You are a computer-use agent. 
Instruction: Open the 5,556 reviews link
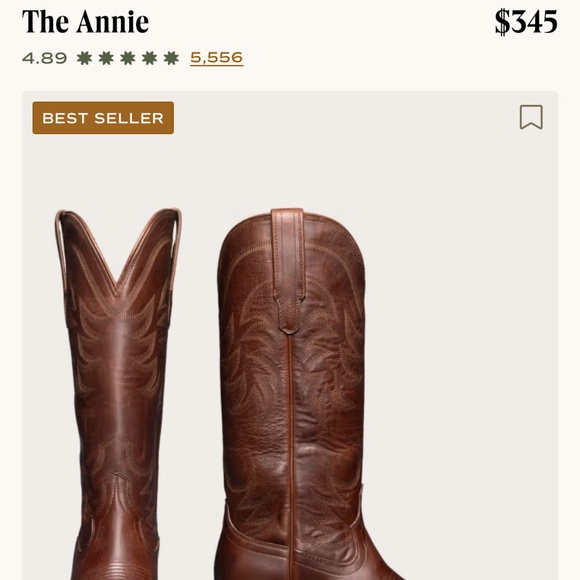point(217,58)
